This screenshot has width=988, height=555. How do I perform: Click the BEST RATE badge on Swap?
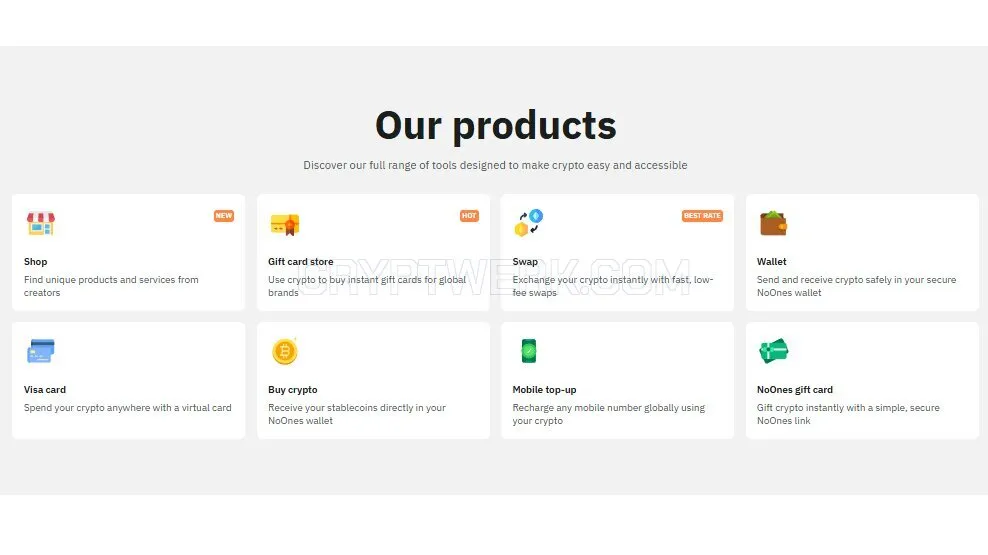click(x=702, y=215)
